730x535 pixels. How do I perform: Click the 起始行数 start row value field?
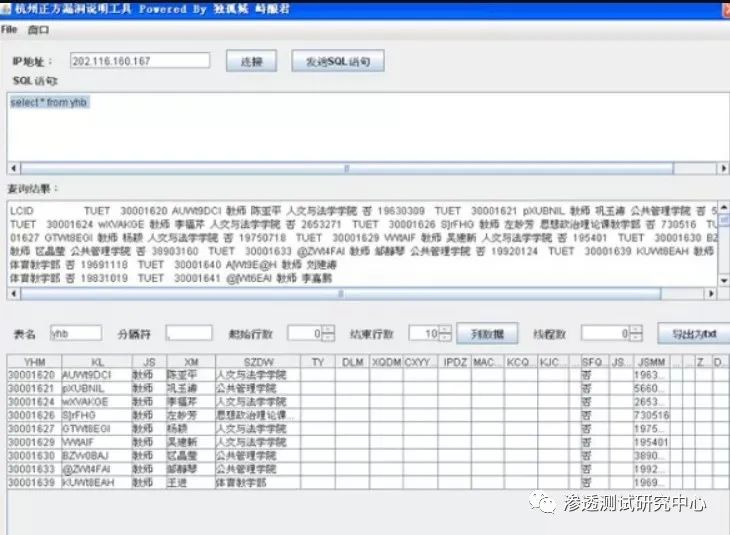click(305, 333)
